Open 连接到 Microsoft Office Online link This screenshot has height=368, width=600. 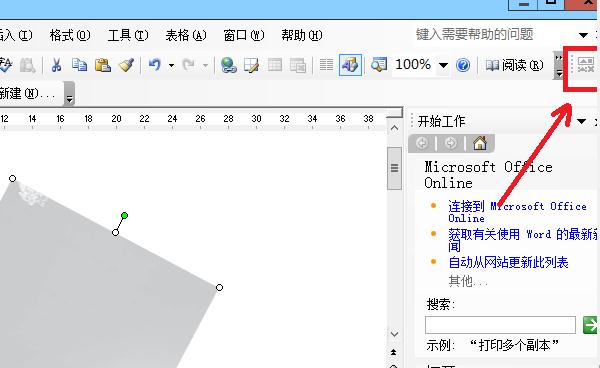pyautogui.click(x=517, y=212)
